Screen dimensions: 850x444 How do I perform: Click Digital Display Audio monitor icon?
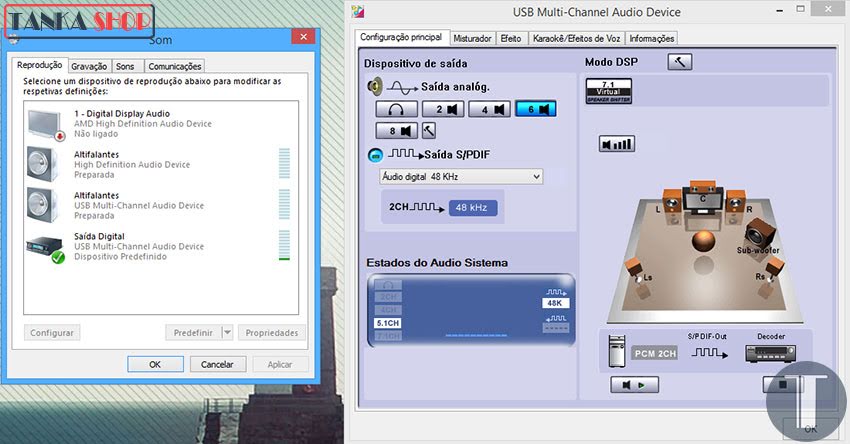pos(46,125)
